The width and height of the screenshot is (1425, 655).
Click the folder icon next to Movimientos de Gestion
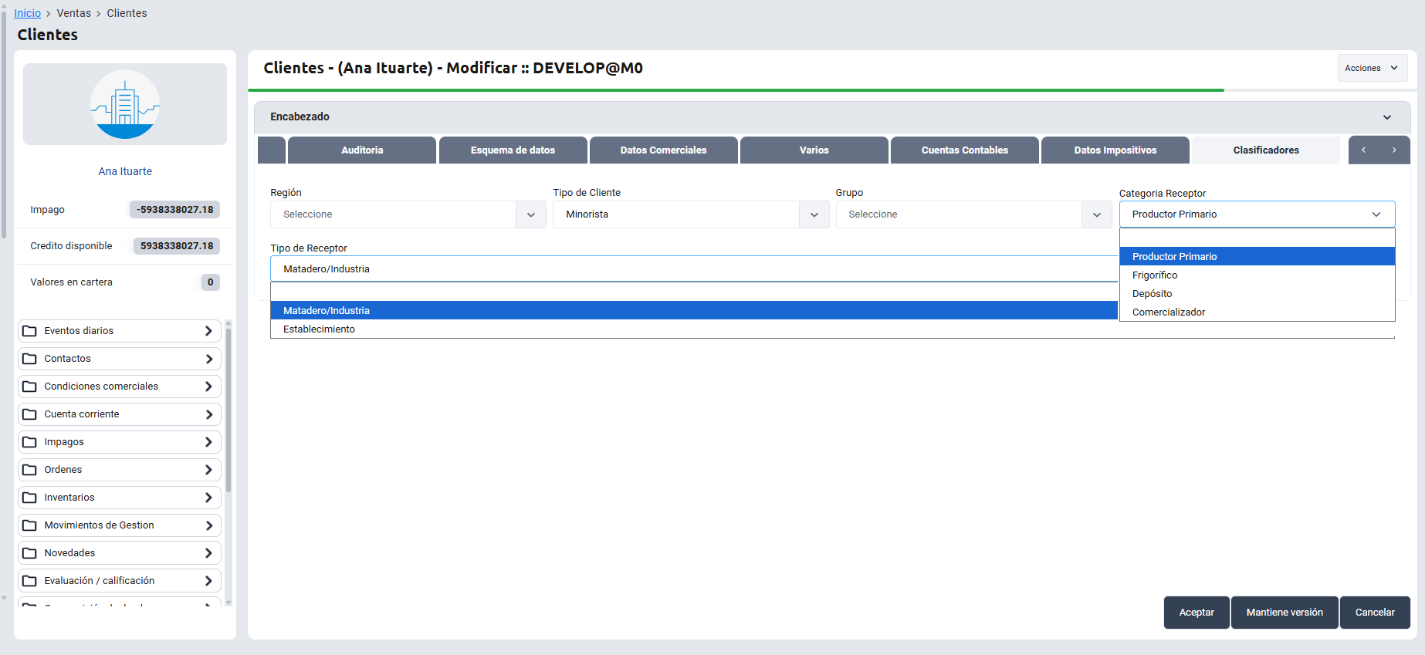[x=30, y=525]
